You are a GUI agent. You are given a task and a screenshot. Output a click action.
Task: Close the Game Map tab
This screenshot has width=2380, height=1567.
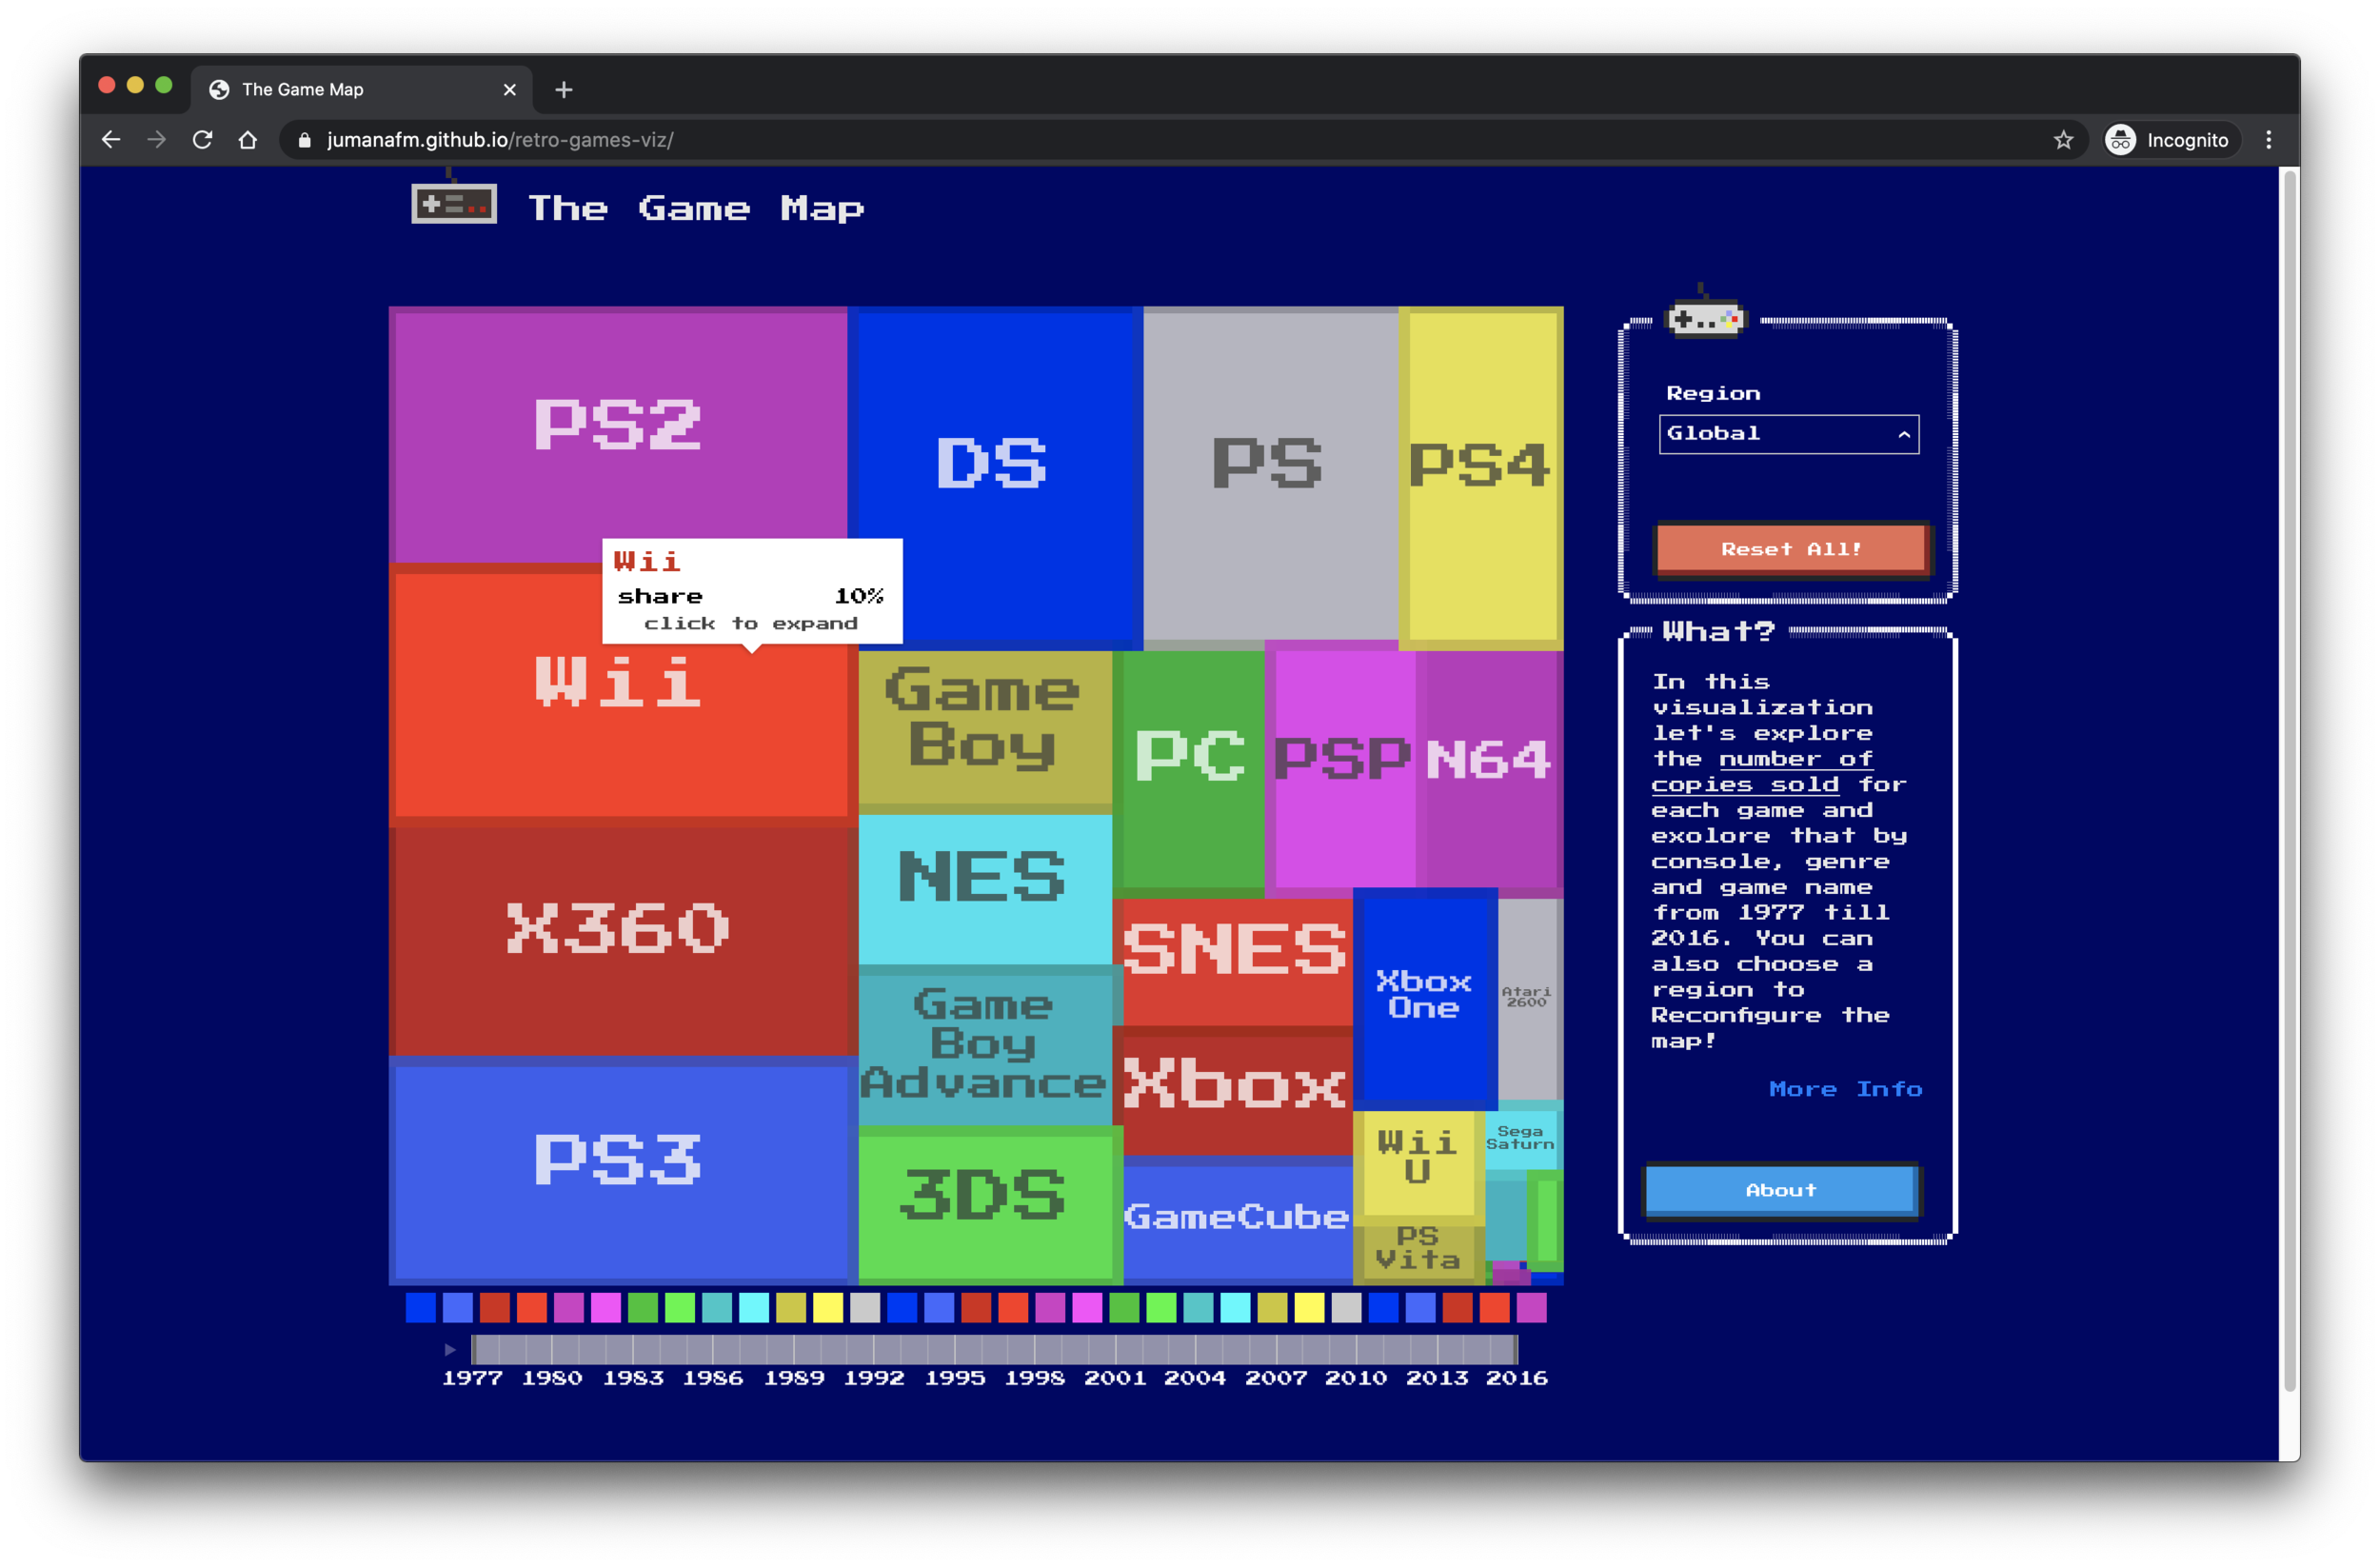pos(510,90)
